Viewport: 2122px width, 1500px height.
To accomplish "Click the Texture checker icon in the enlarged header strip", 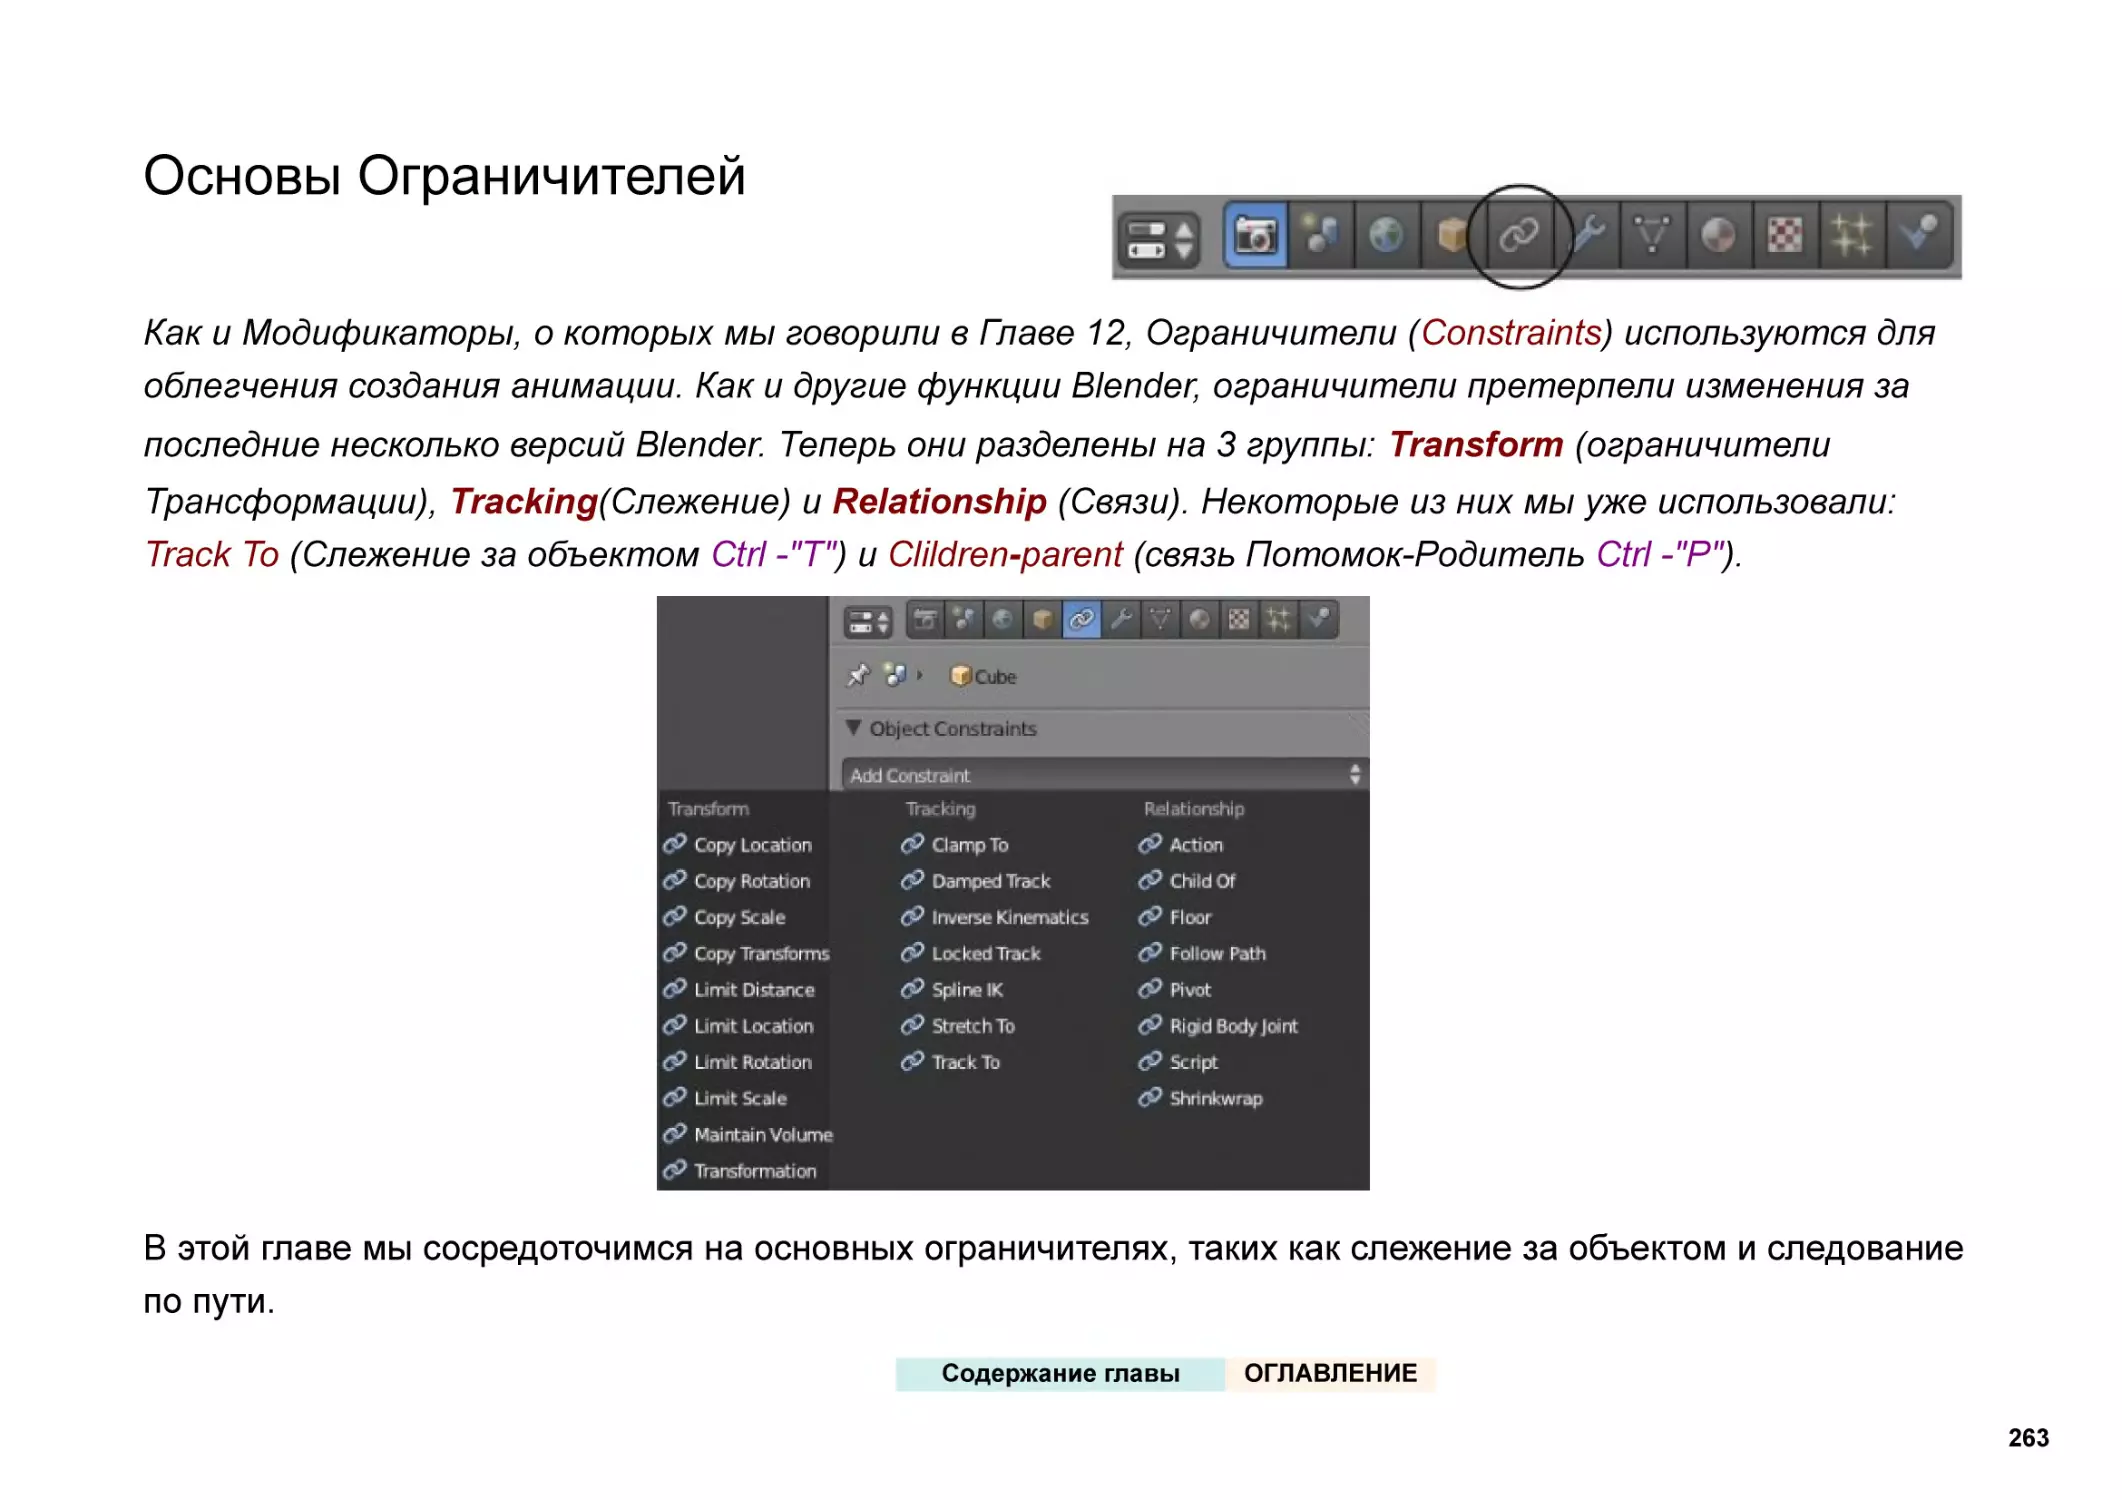I will tap(1785, 235).
